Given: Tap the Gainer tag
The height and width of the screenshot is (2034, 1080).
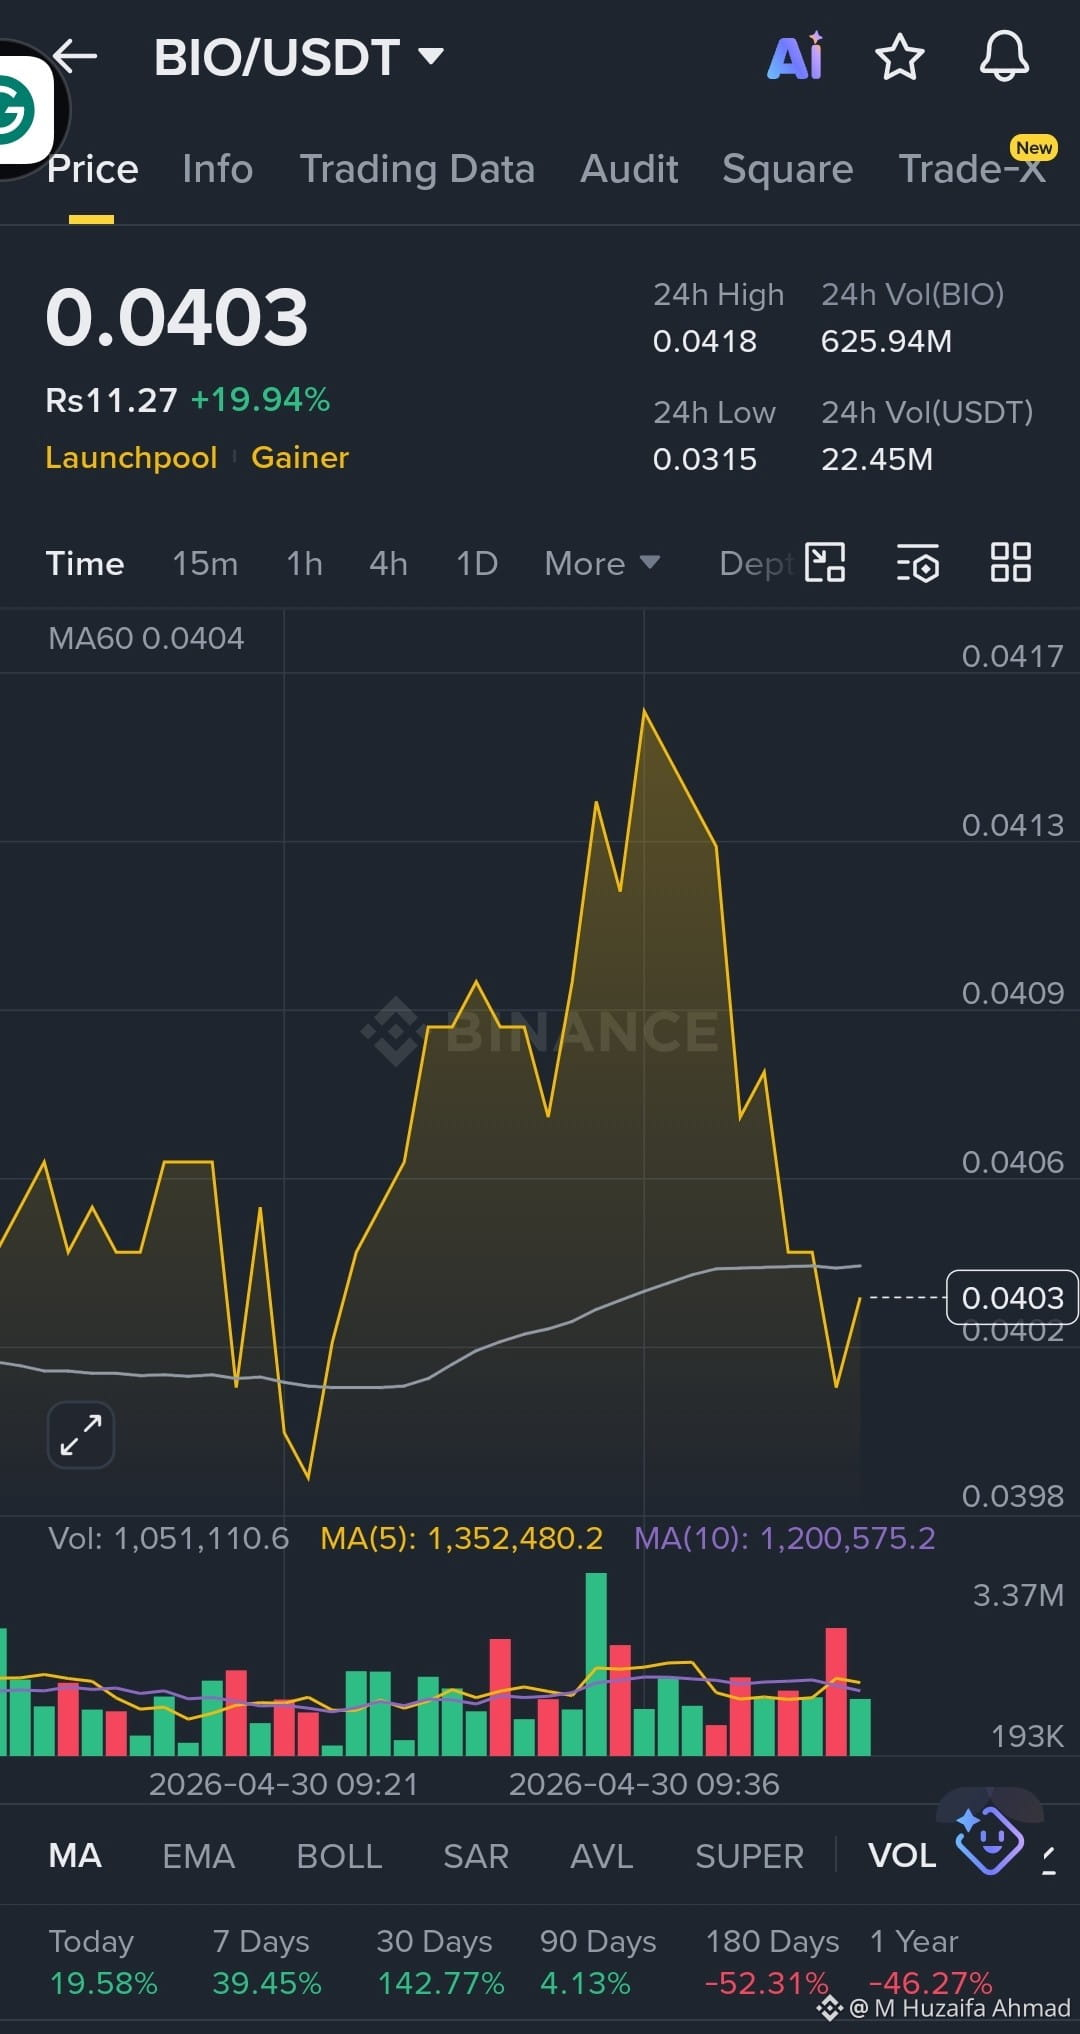Looking at the screenshot, I should 300,457.
